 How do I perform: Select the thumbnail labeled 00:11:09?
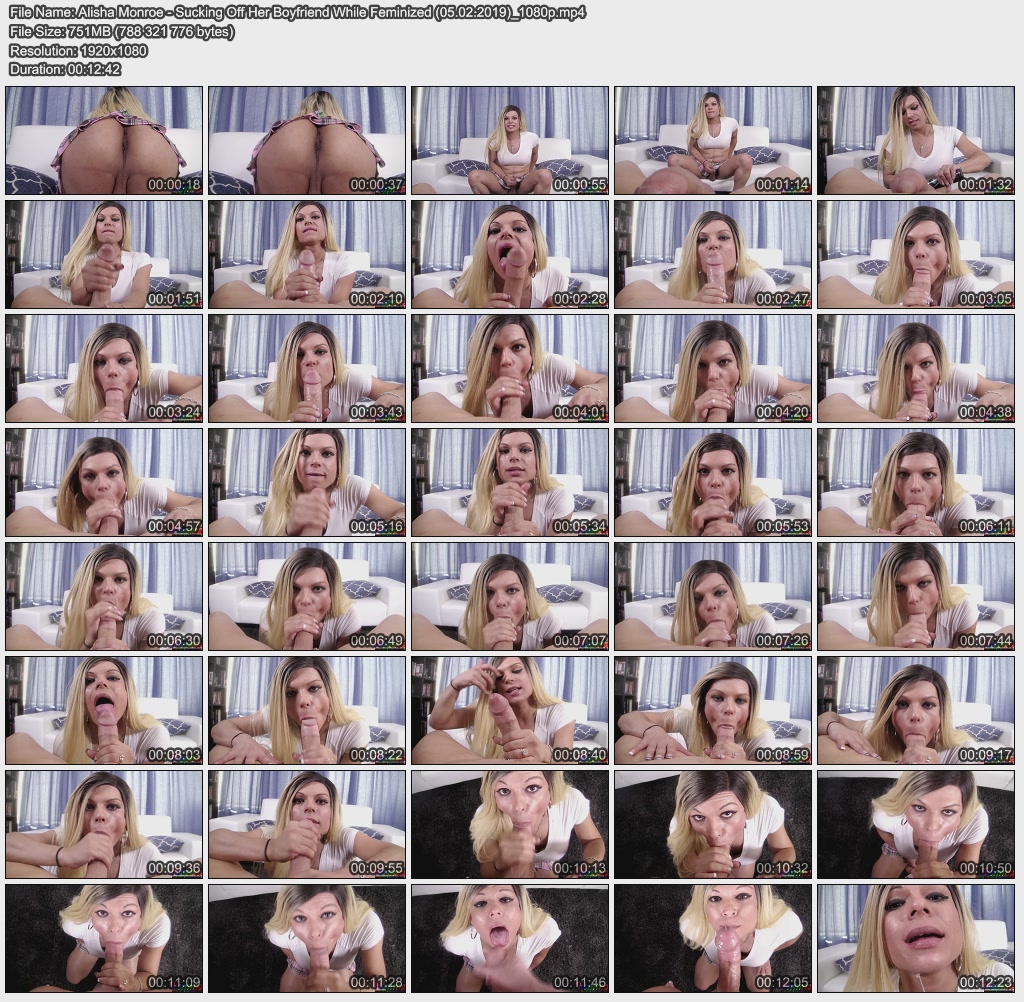point(104,939)
